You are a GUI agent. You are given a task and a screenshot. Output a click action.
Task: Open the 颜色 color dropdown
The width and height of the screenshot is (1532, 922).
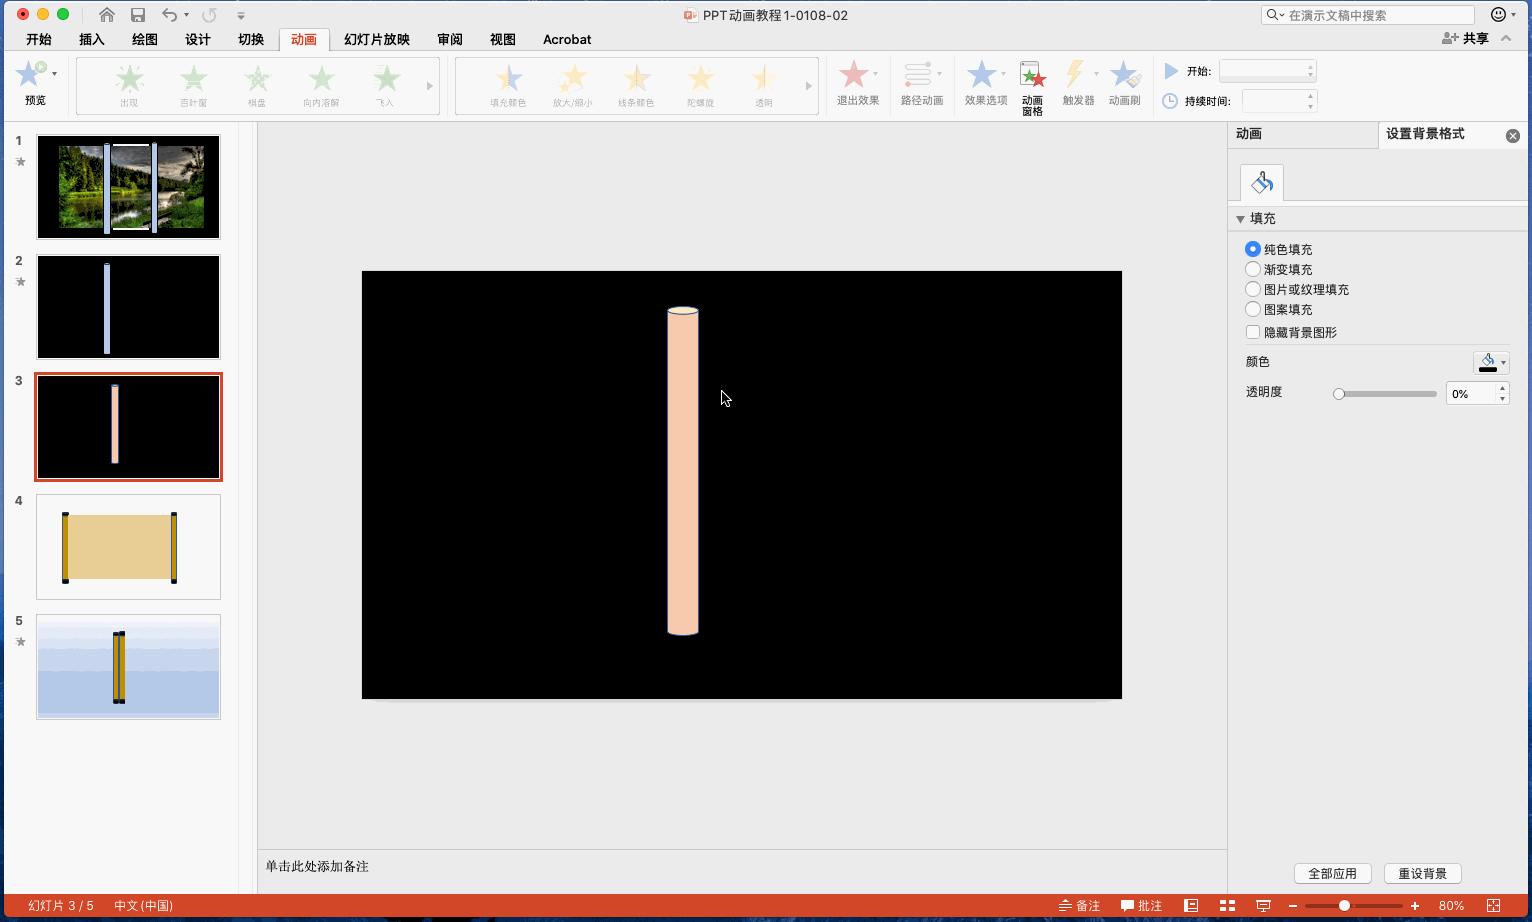[x=1491, y=362]
